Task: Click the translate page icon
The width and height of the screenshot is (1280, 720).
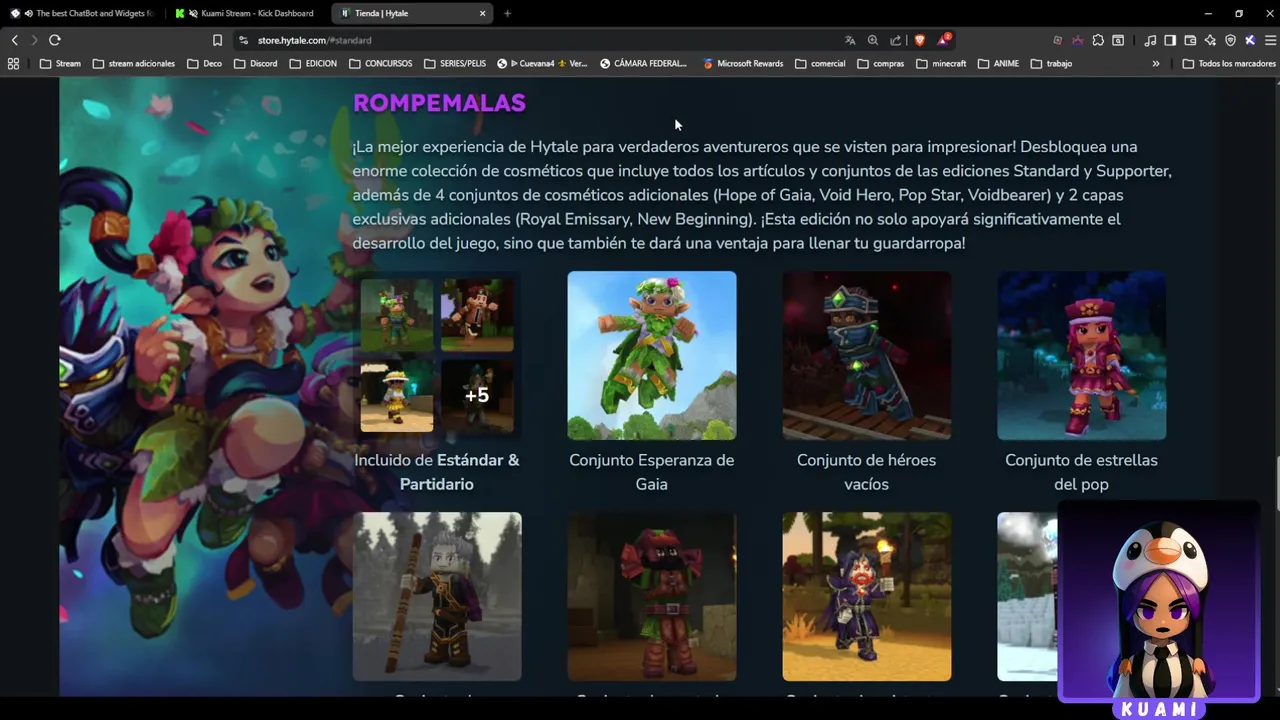Action: [x=850, y=40]
